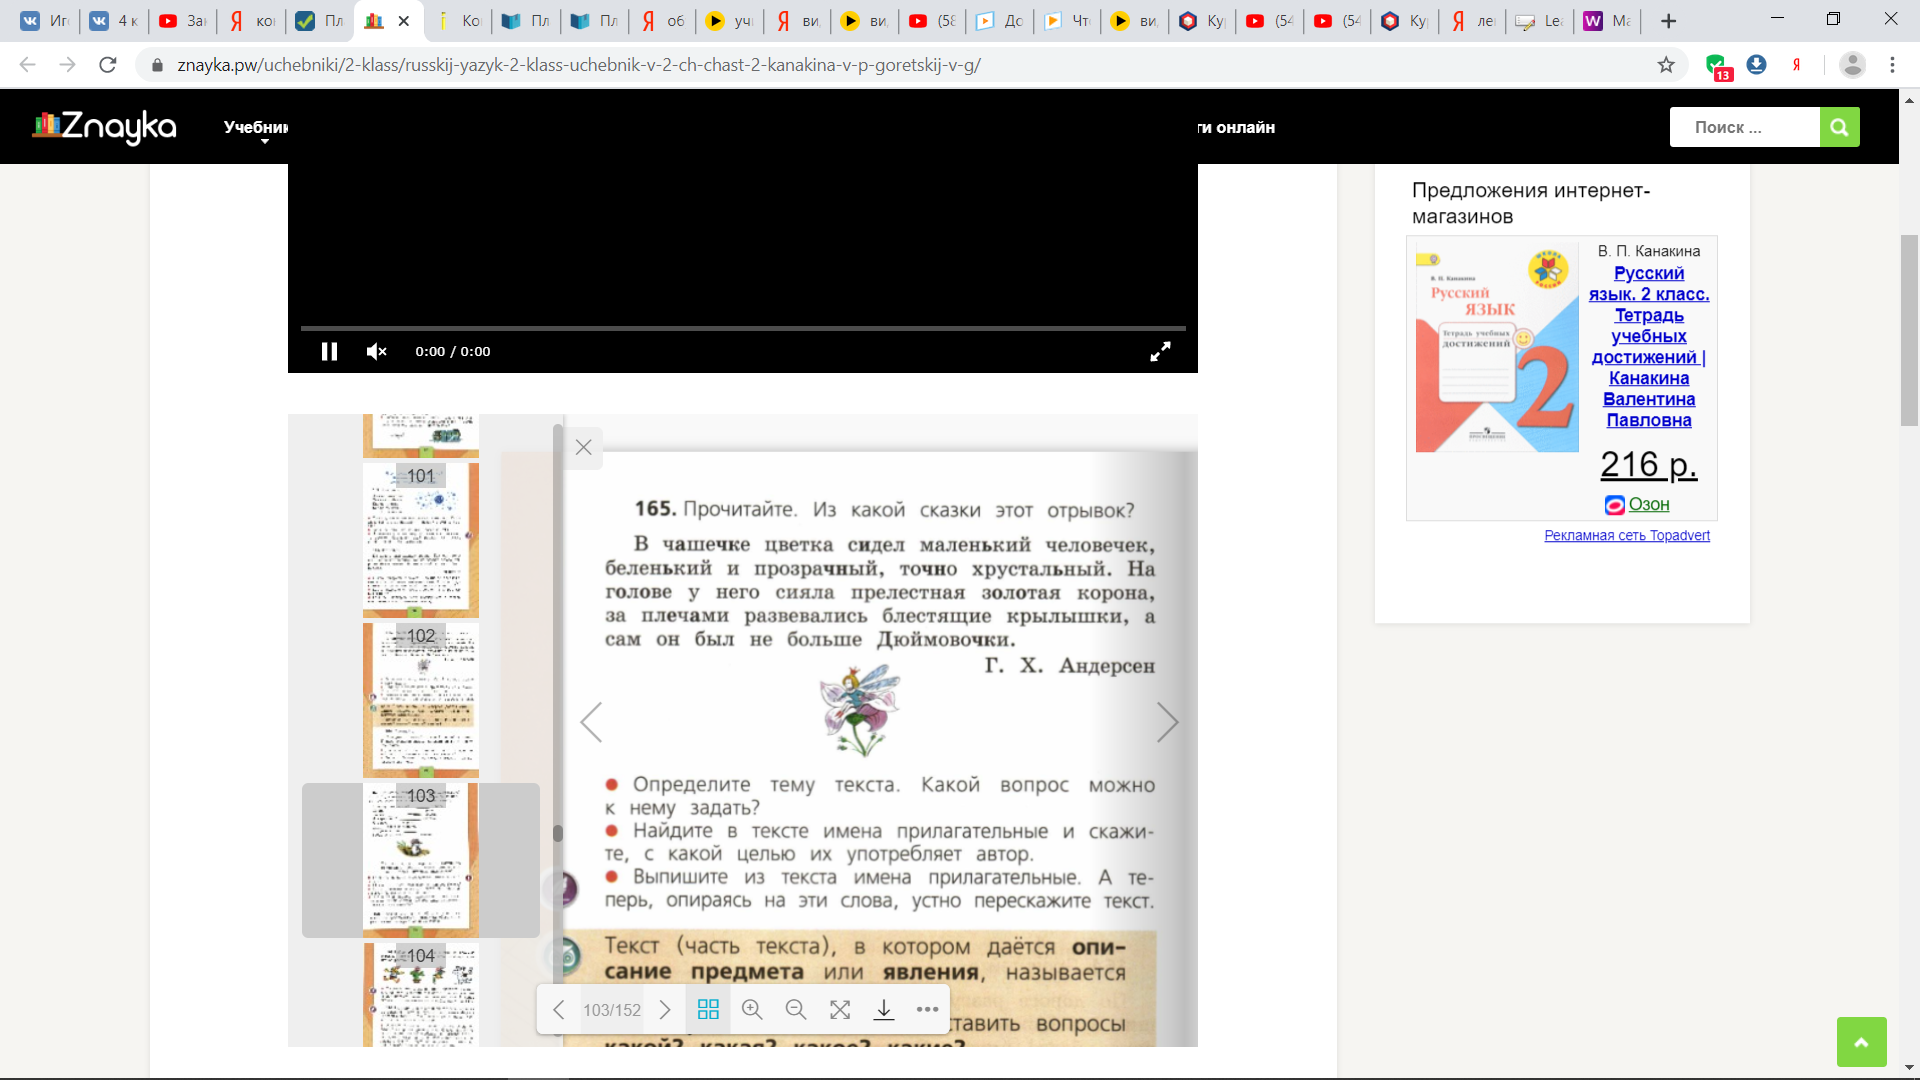Next page arrow in viewer toolbar
The image size is (1920, 1080).
point(665,1010)
